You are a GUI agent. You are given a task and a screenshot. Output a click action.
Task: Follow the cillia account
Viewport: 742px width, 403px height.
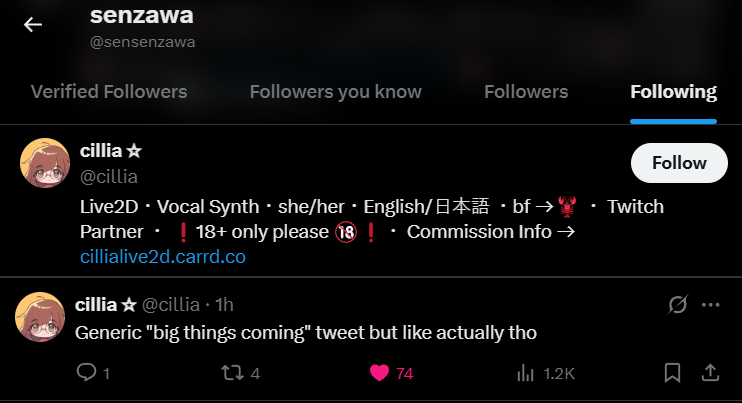click(679, 163)
